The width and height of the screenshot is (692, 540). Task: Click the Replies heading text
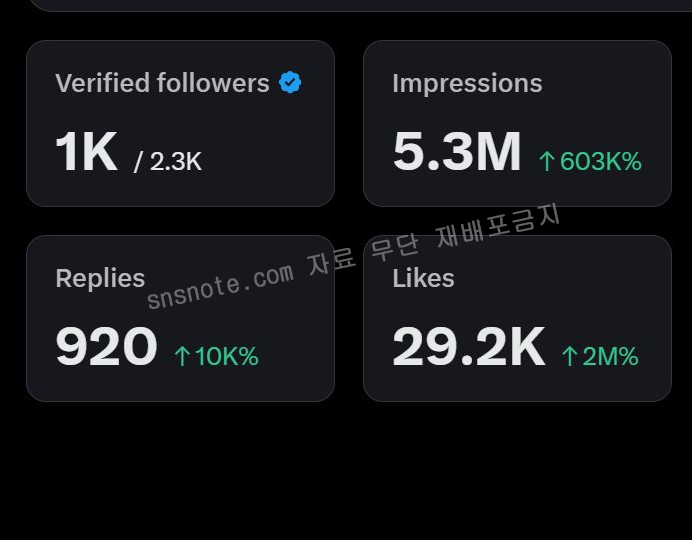click(100, 278)
